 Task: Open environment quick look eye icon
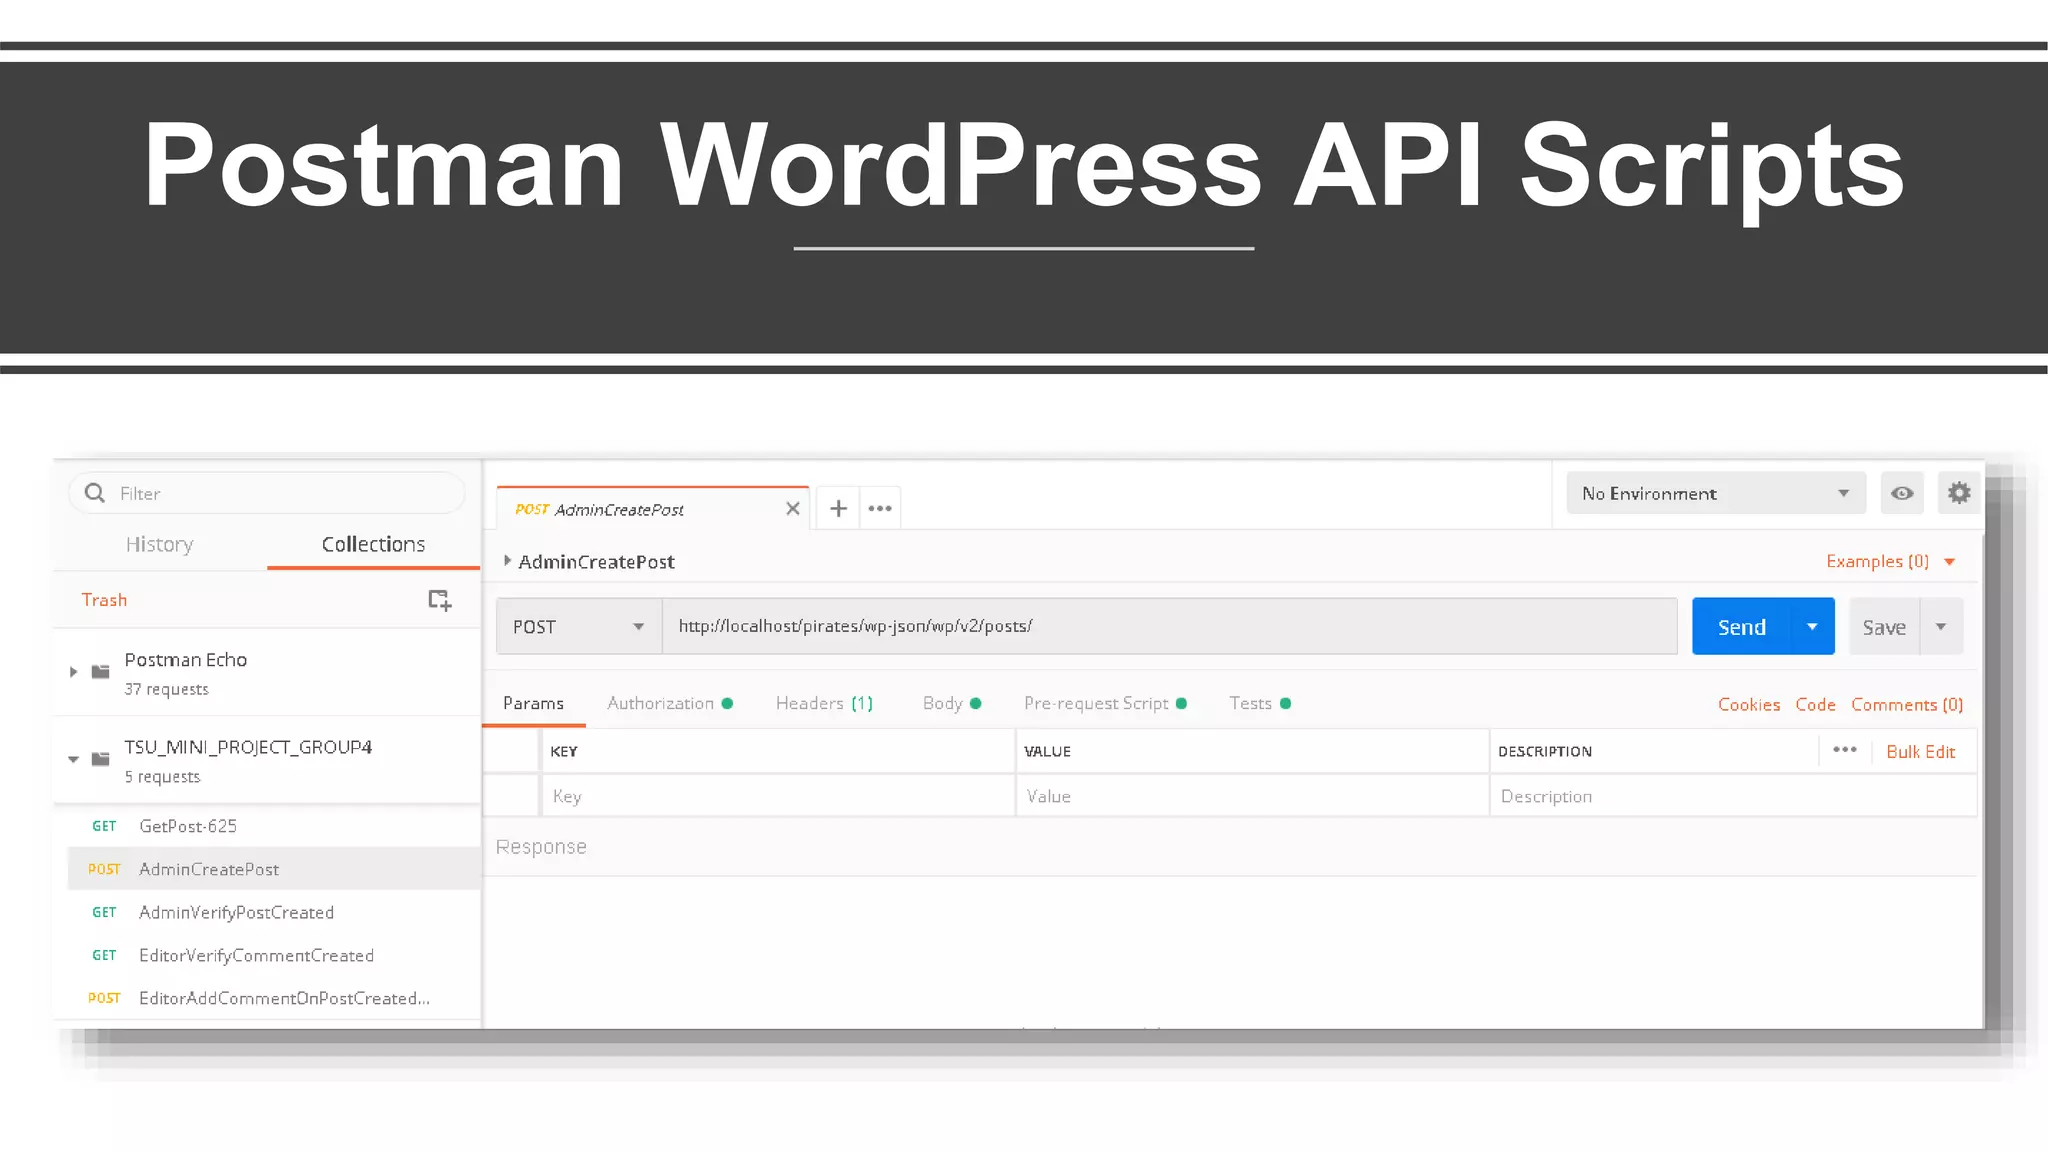pyautogui.click(x=1902, y=493)
